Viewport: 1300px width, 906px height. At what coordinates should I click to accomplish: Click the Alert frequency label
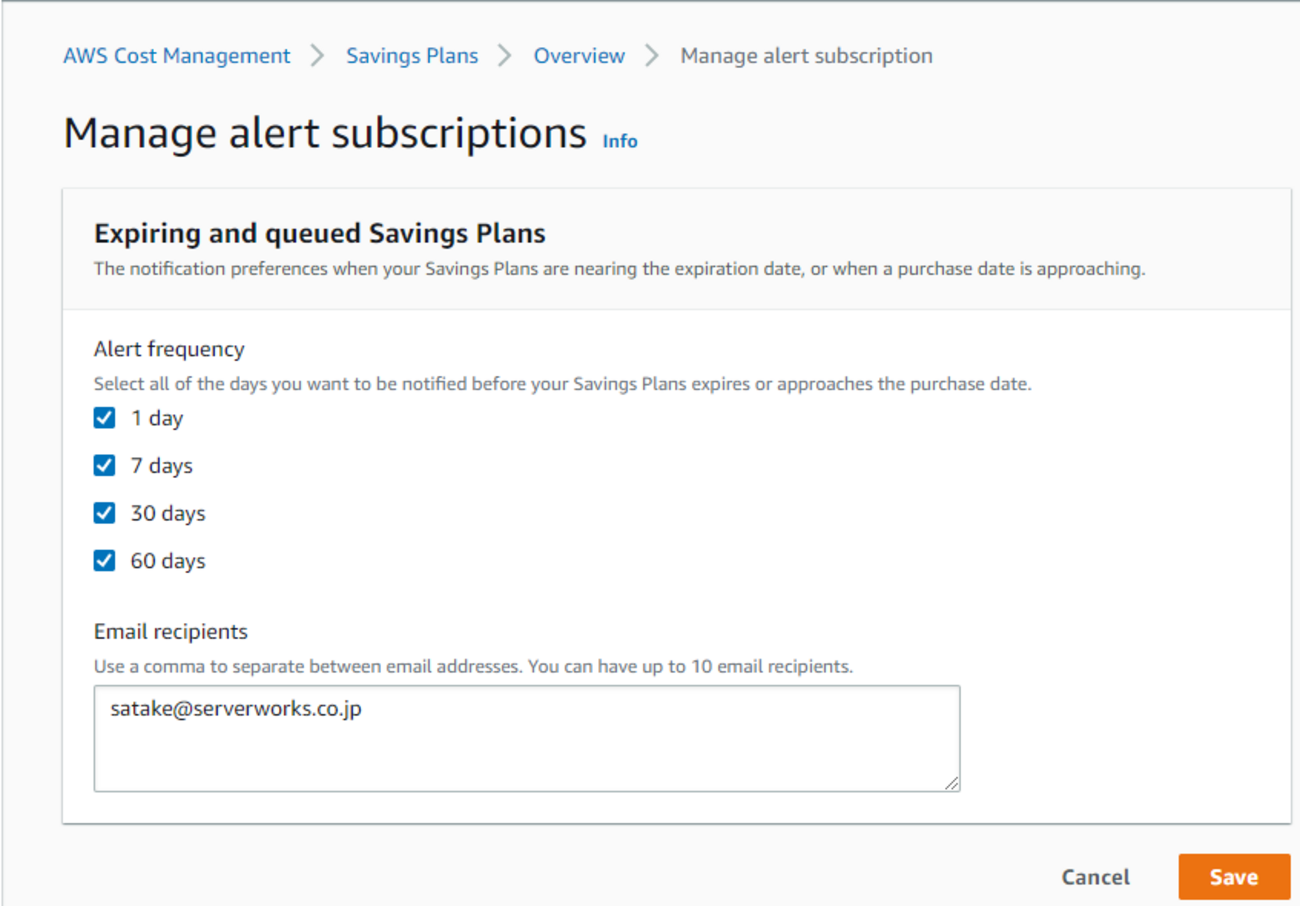(x=169, y=349)
